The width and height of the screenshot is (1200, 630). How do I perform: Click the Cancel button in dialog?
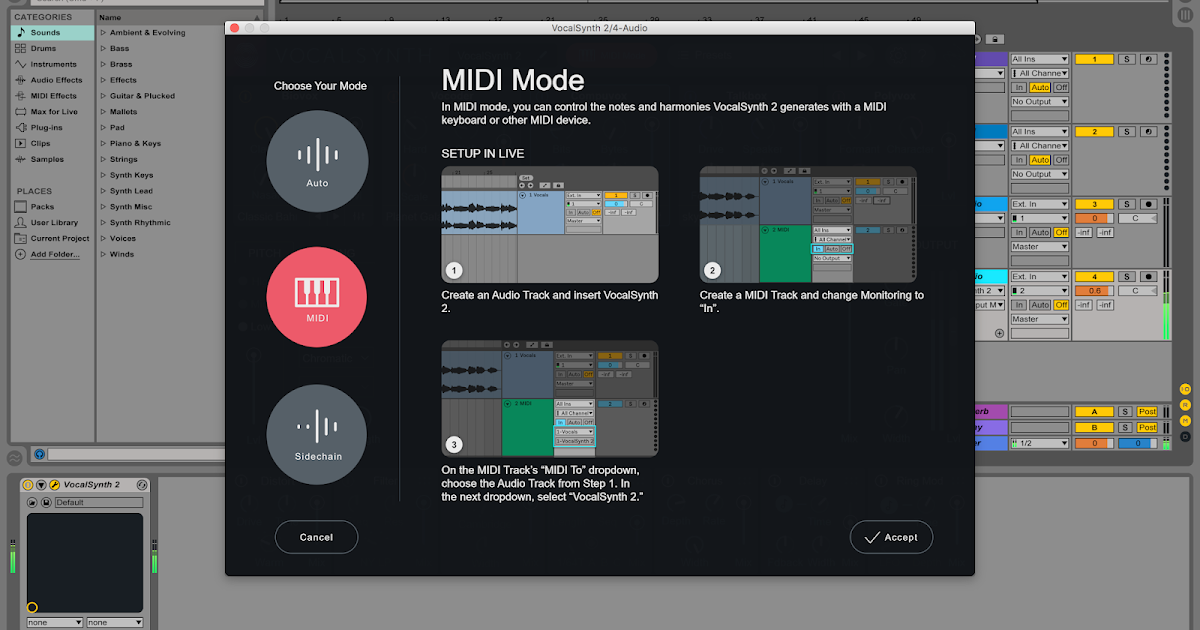(316, 537)
